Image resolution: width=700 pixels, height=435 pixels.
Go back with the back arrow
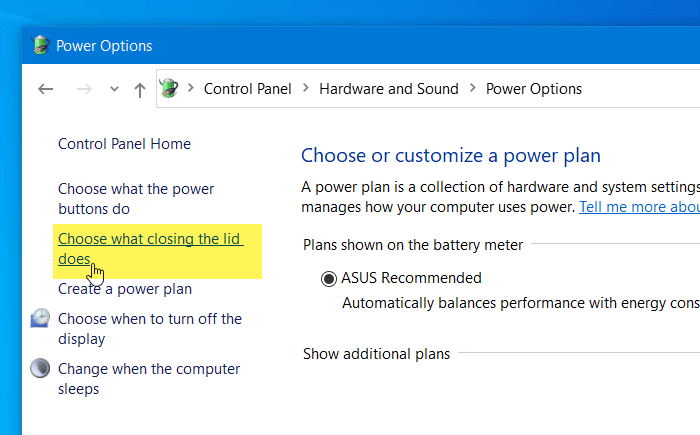(x=45, y=89)
